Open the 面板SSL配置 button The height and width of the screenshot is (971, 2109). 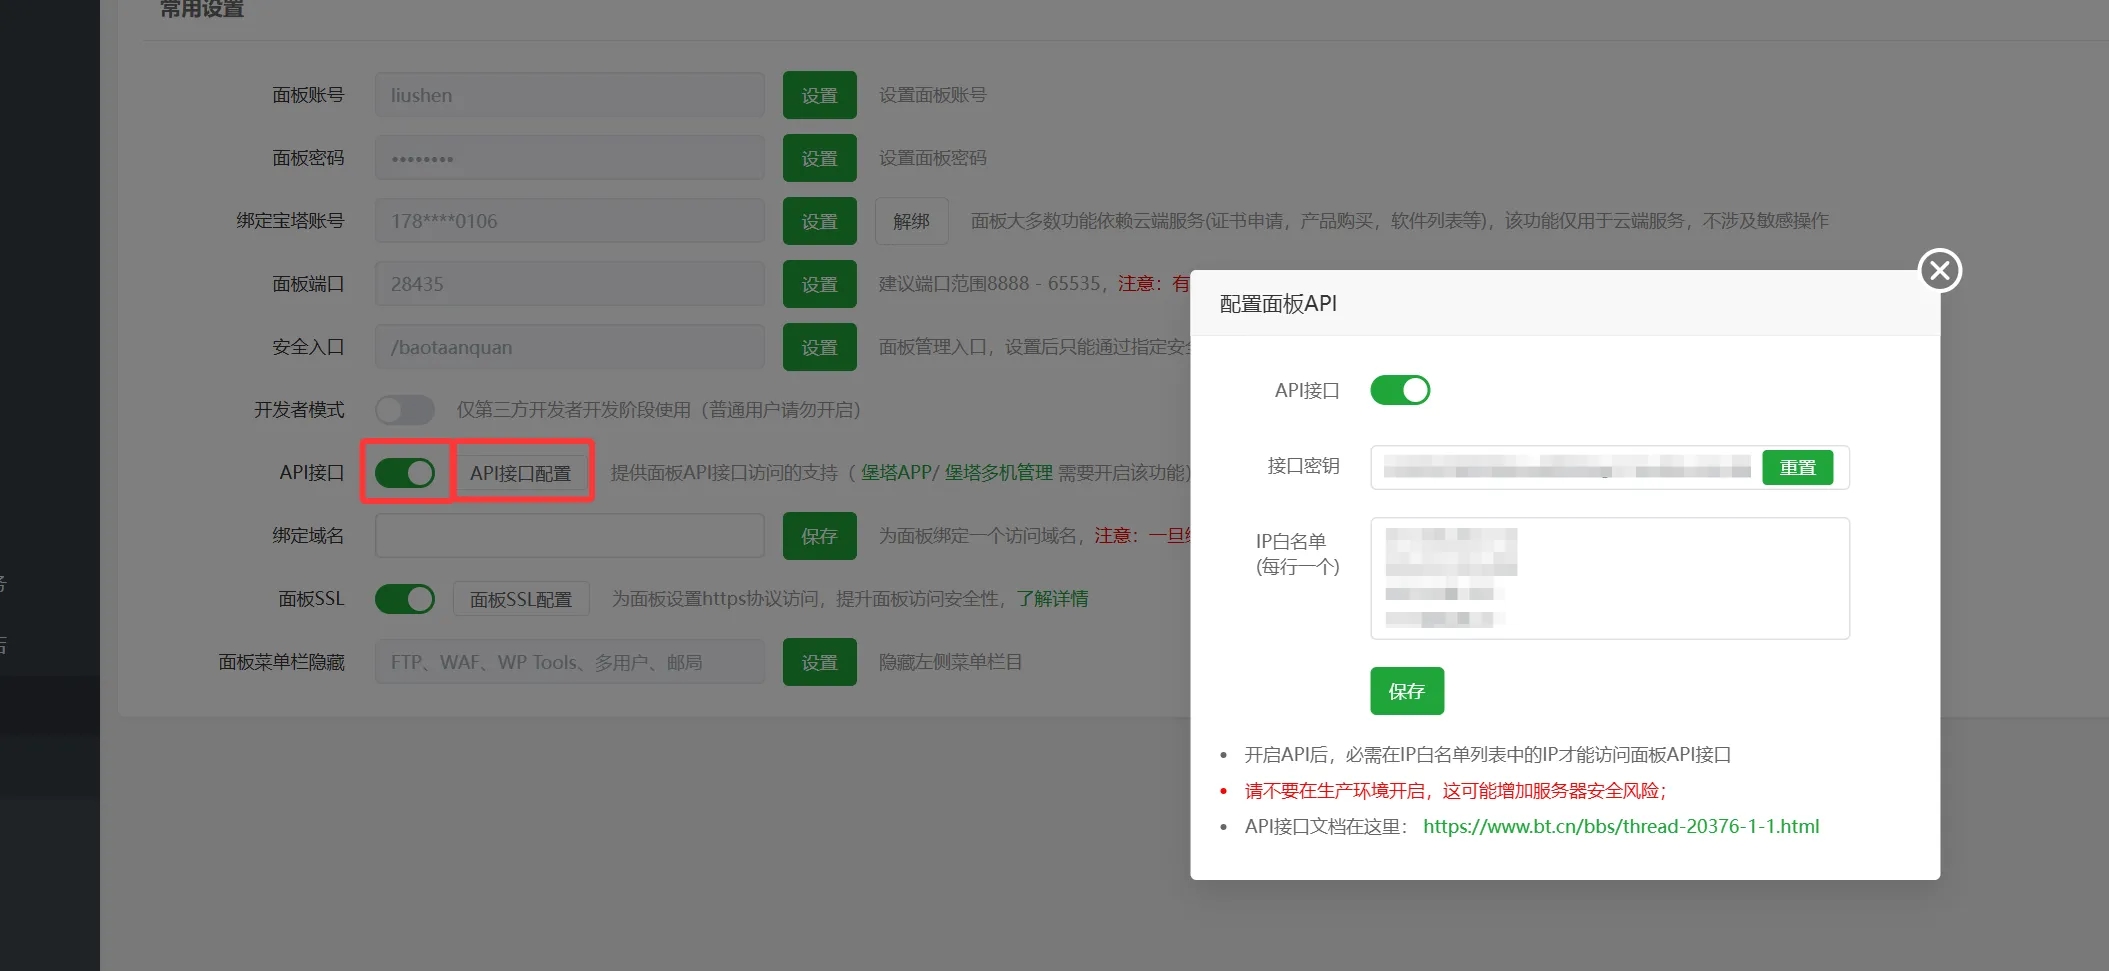521,599
